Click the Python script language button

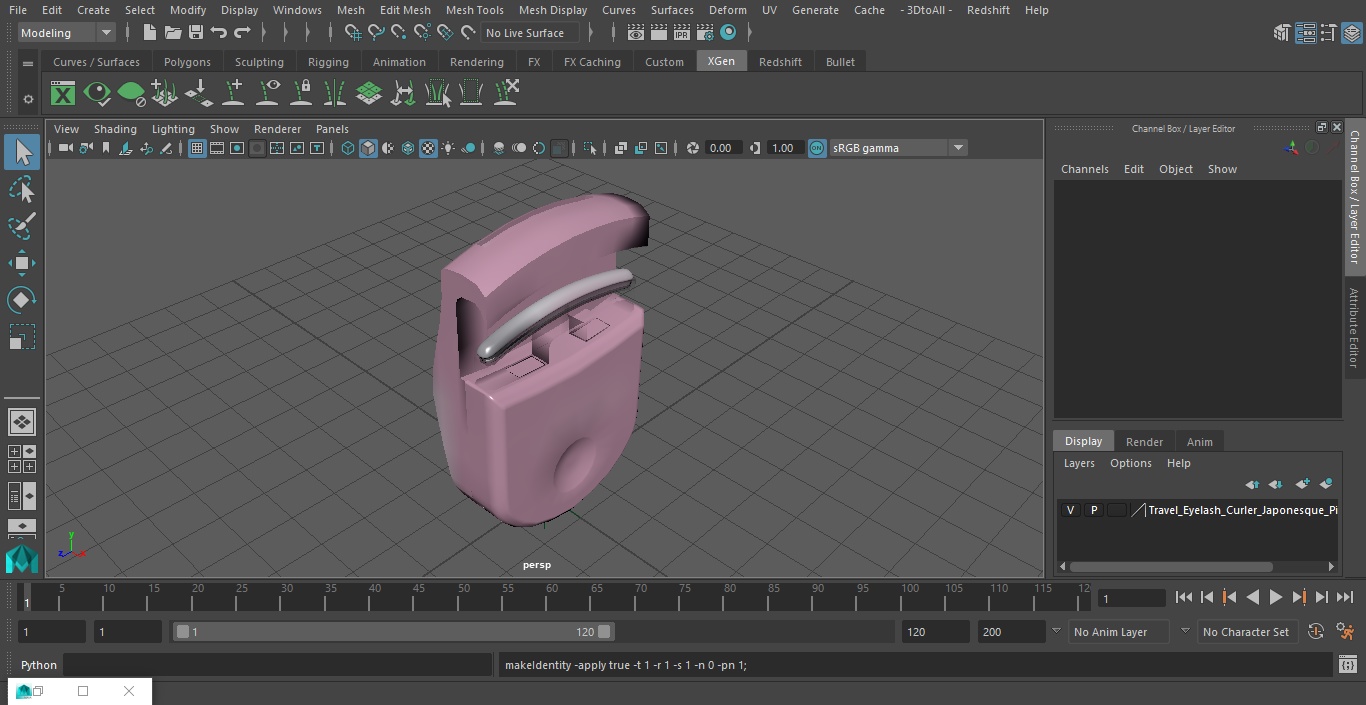[x=39, y=665]
